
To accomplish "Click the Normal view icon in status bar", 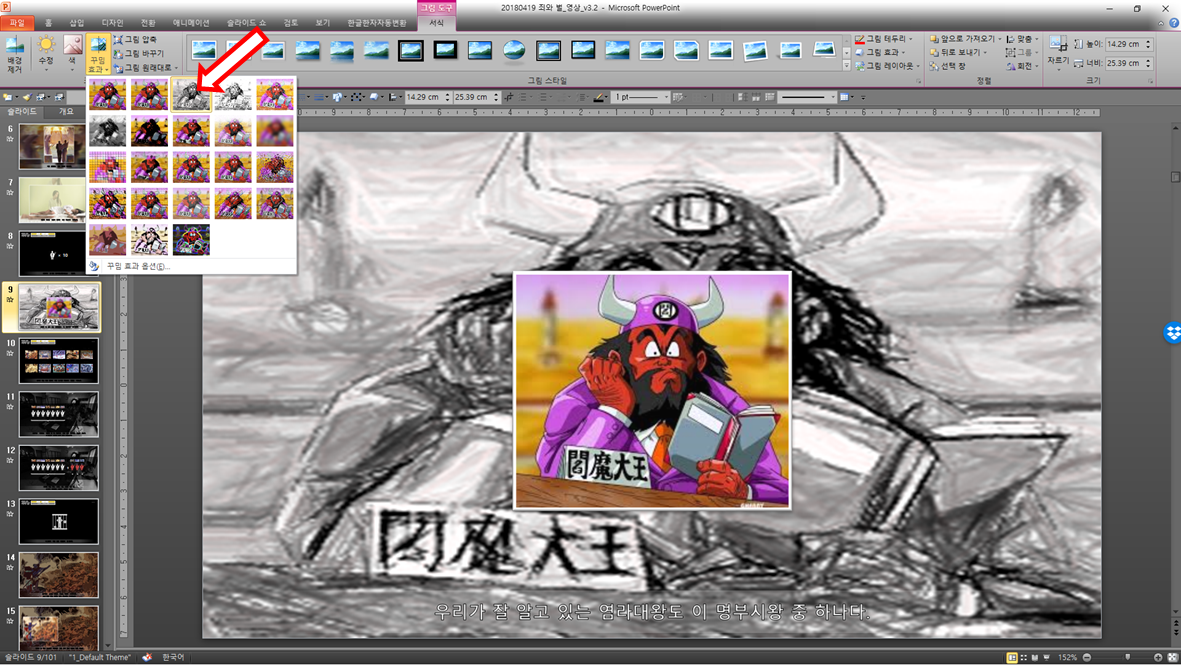I will (1012, 657).
